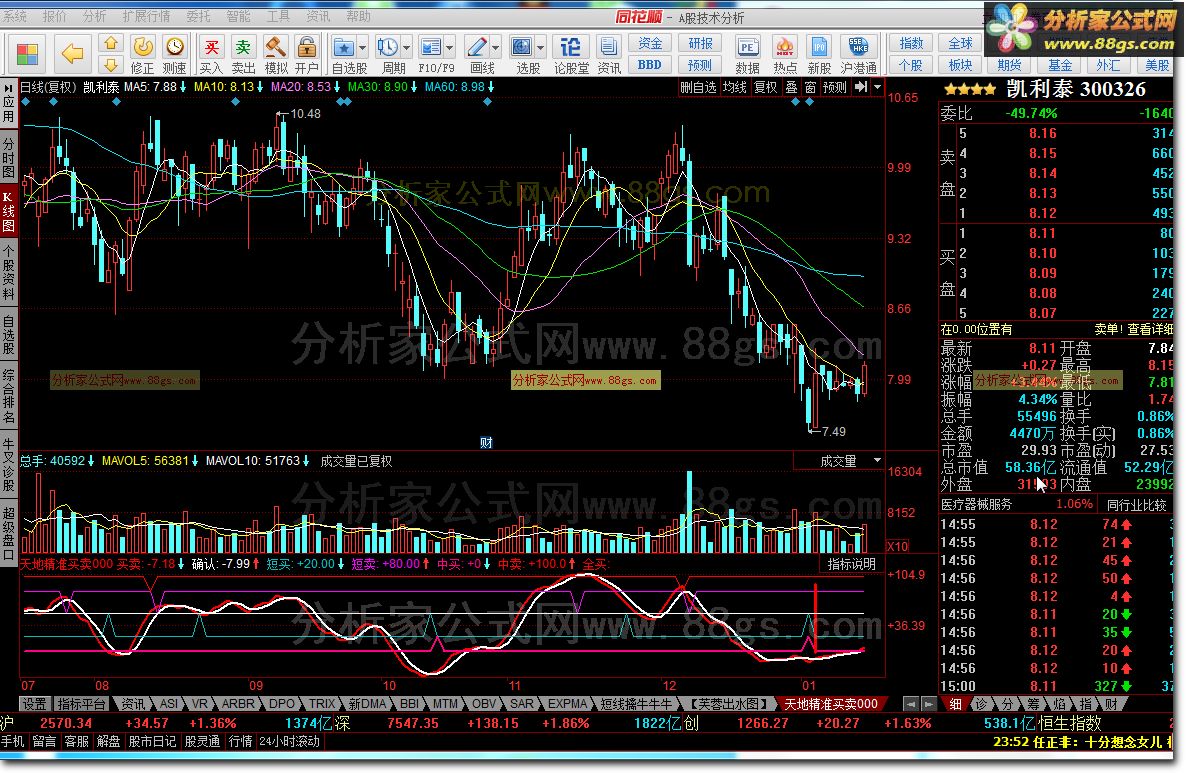Open the 扩展行情 menu
Viewport: 1186px width, 773px height.
coord(146,16)
